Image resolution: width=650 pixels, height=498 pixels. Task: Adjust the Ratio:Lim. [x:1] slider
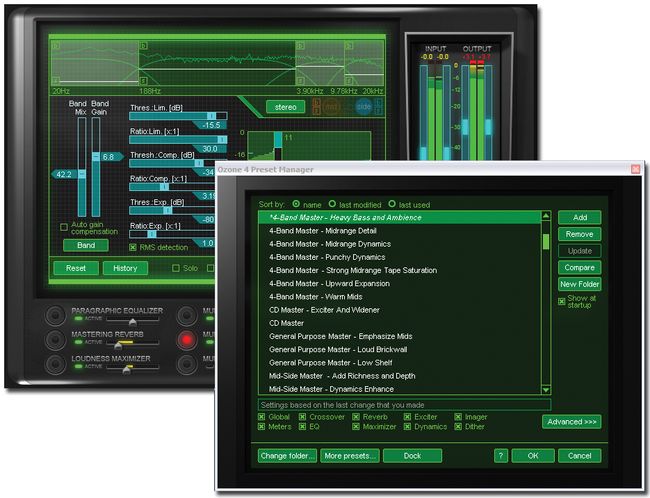coord(179,140)
